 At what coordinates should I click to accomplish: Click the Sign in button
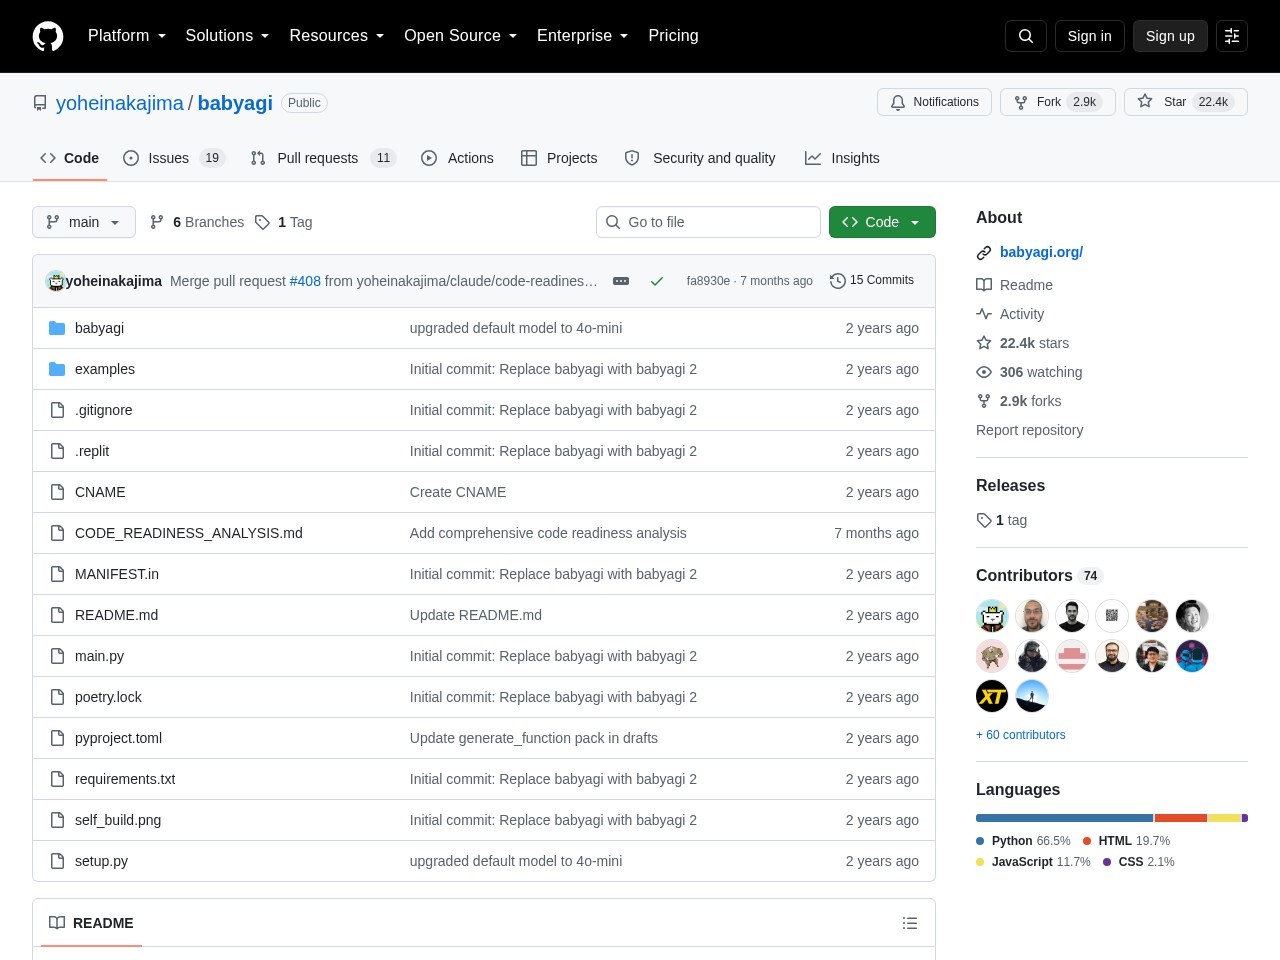tap(1089, 36)
